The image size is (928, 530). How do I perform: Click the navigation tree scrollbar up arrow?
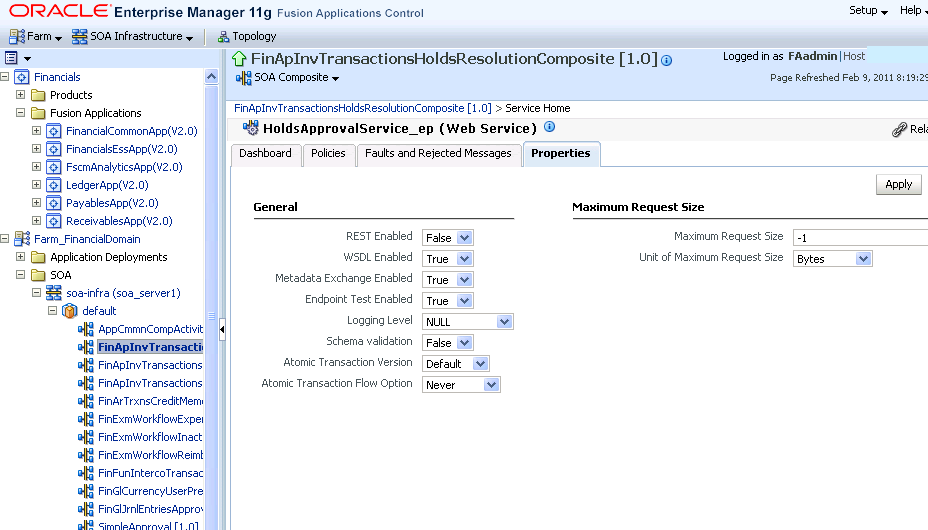pos(211,76)
